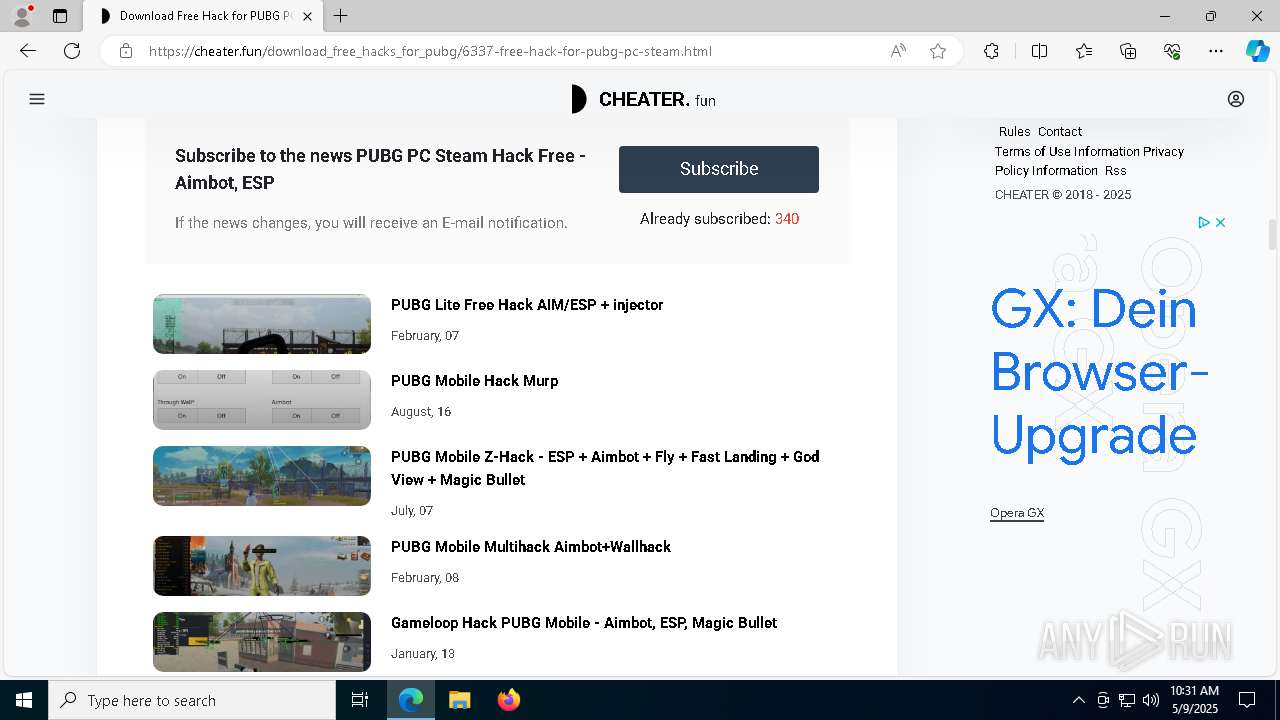Add this page to favorites star
The width and height of the screenshot is (1280, 720).
[x=938, y=51]
